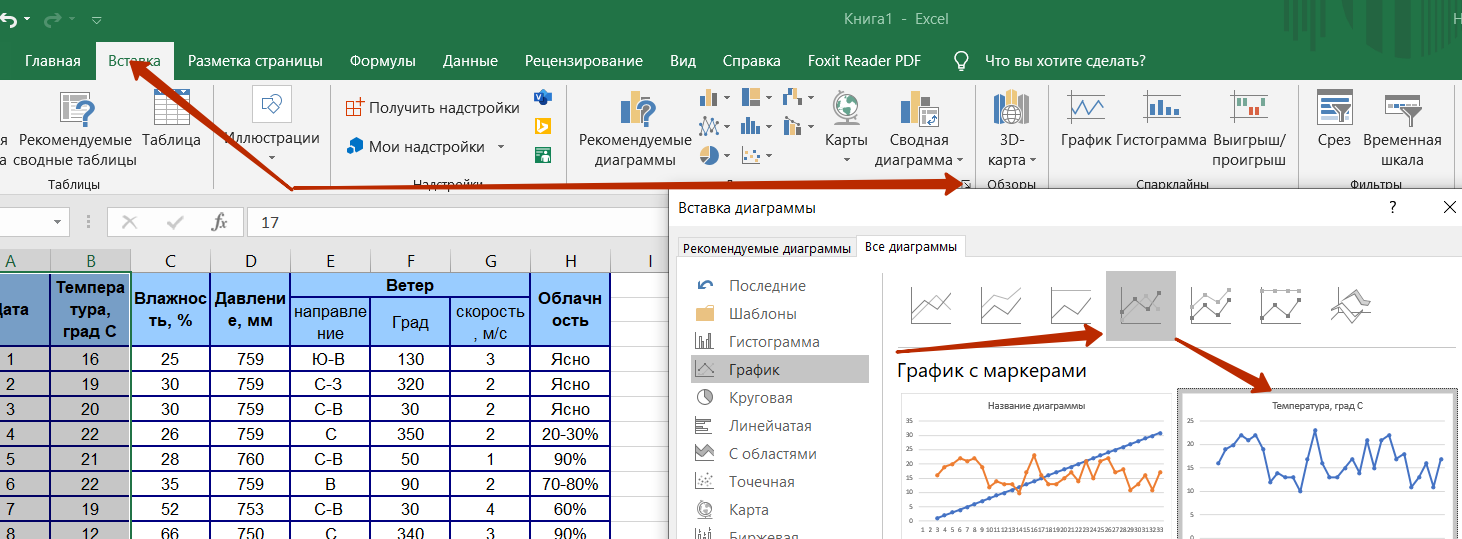
Task: Click the 3D Map (3D-карта) icon
Action: [1011, 108]
